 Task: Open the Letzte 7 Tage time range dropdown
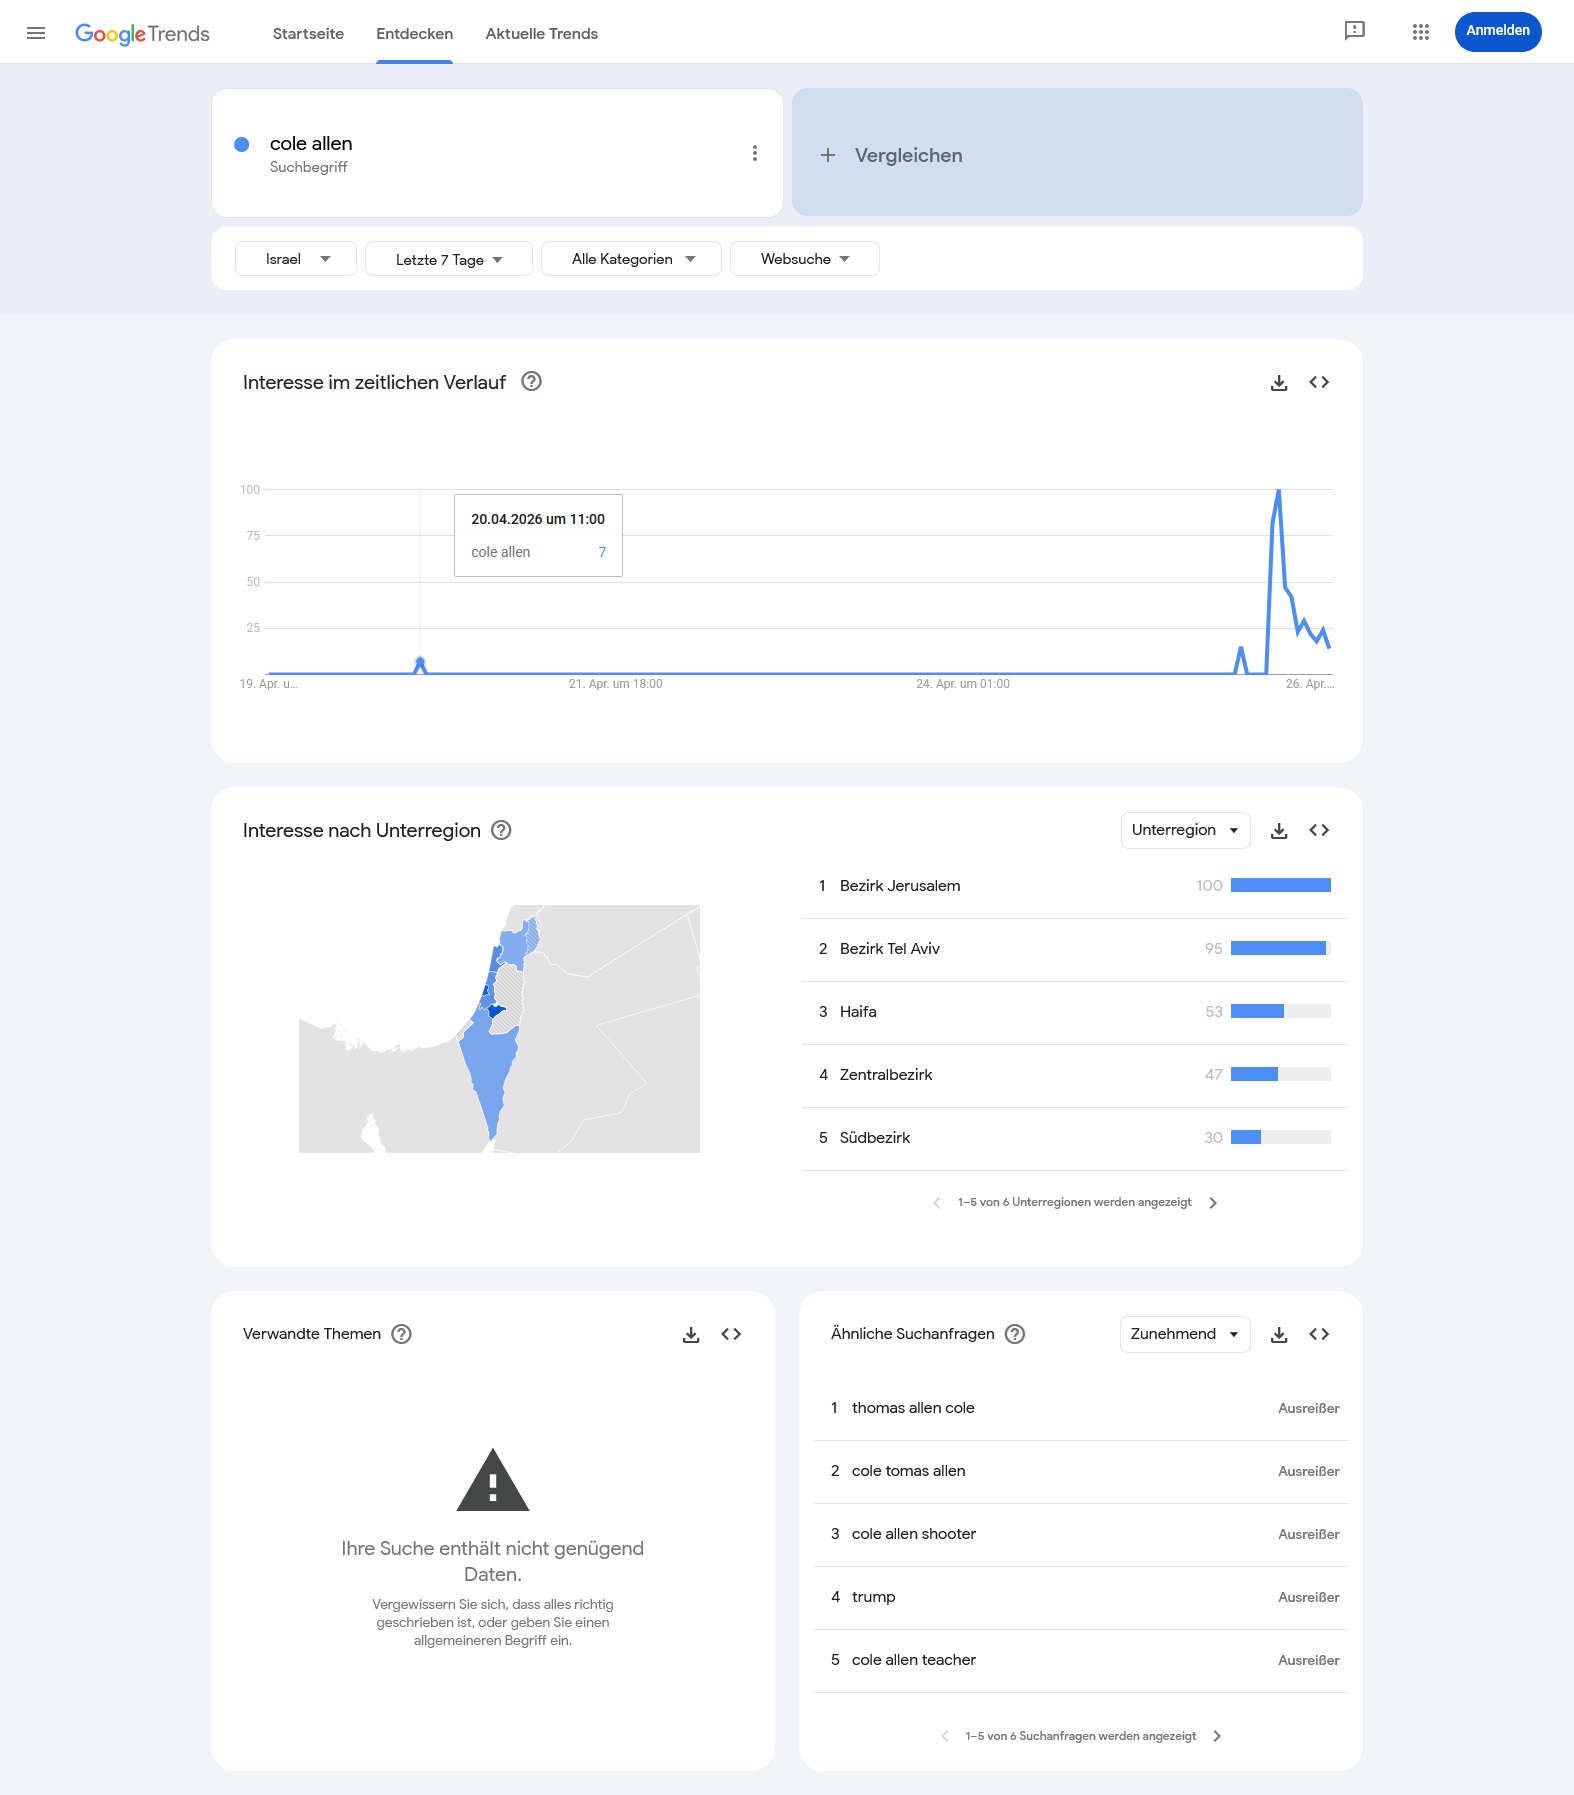tap(449, 259)
